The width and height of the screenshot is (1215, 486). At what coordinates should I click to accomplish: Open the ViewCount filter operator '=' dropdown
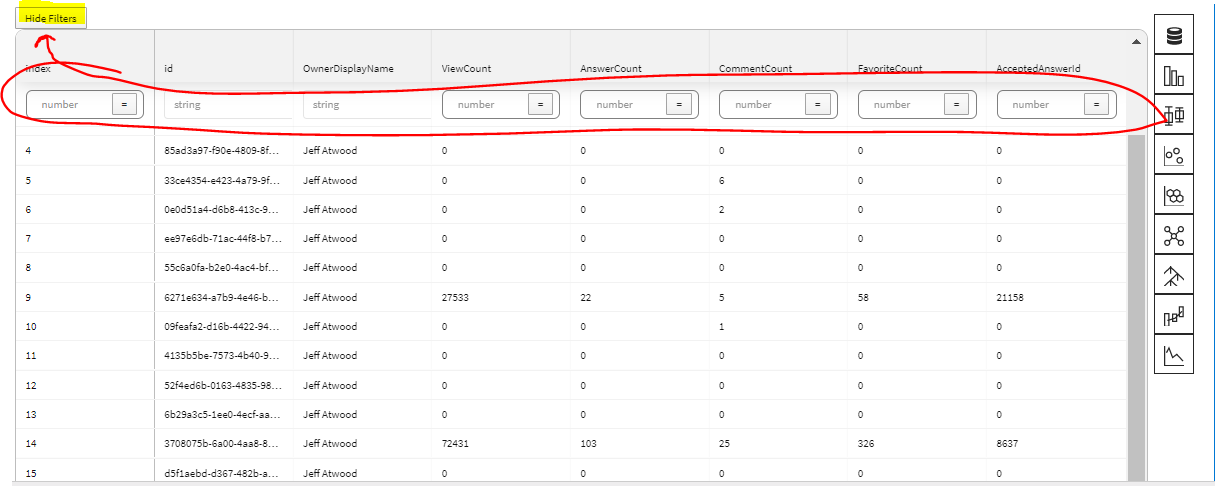(x=540, y=104)
